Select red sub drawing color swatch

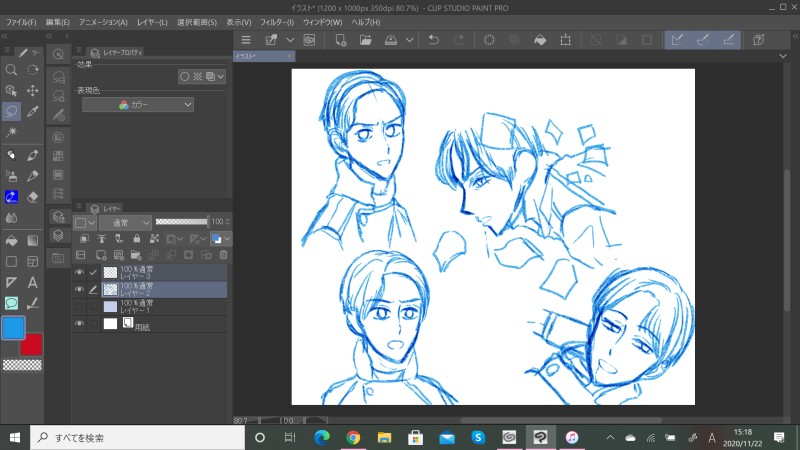31,345
